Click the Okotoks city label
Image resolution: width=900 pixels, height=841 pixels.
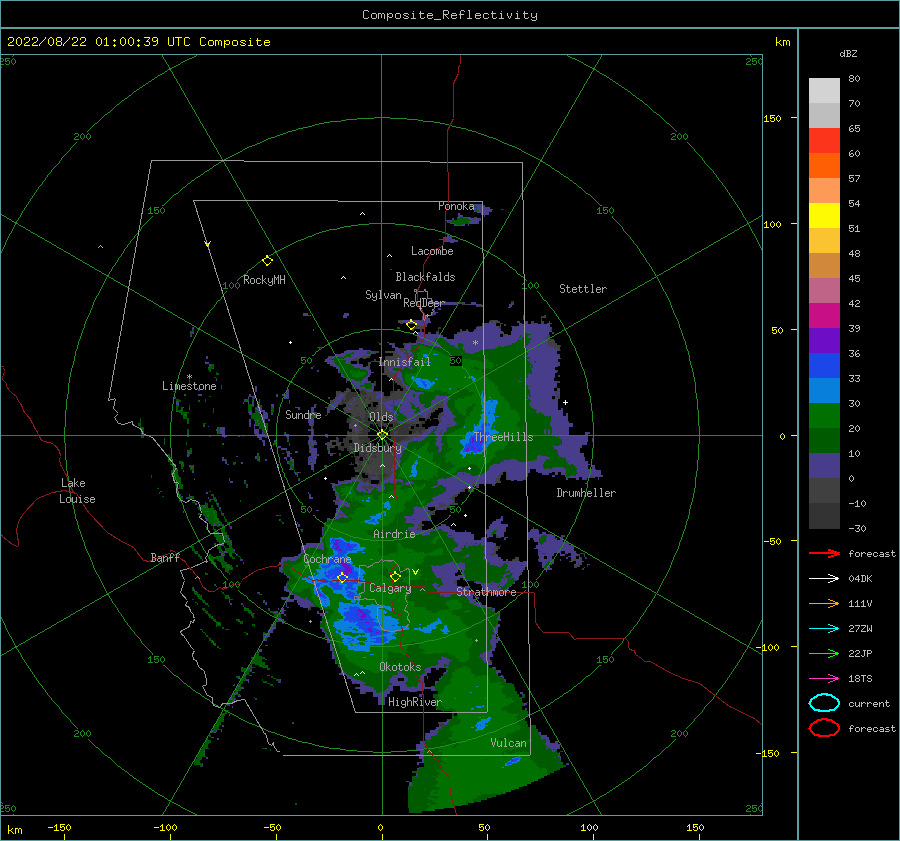click(400, 667)
